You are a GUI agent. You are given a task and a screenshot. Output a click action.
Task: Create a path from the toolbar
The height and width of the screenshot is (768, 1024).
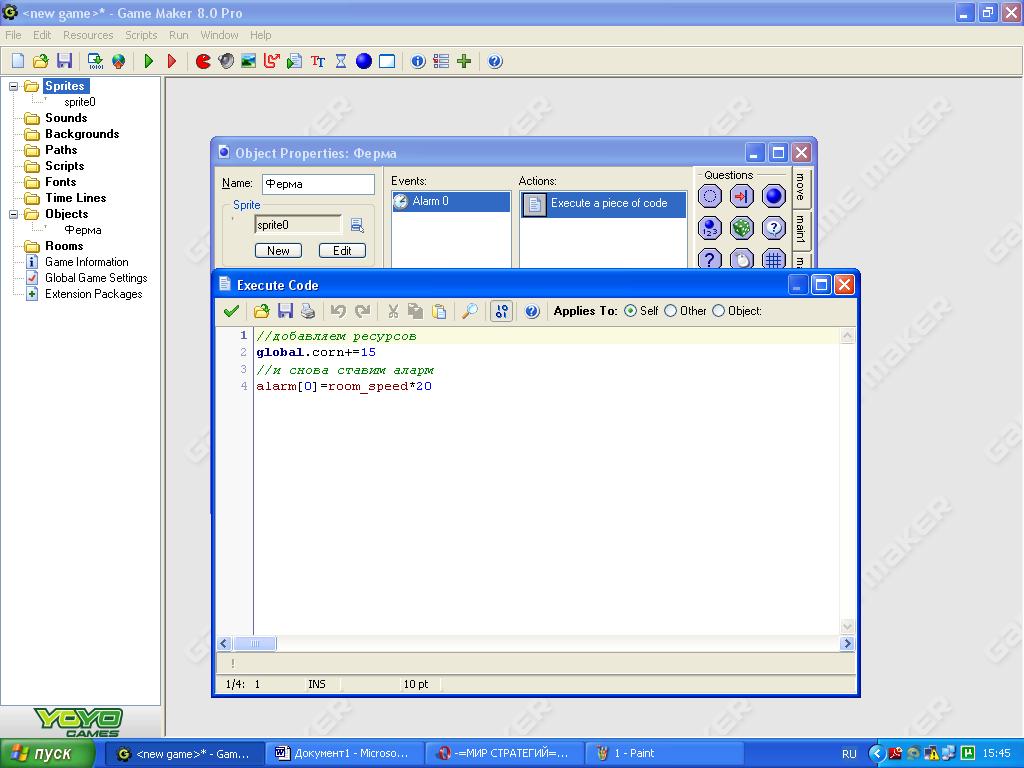pyautogui.click(x=272, y=61)
